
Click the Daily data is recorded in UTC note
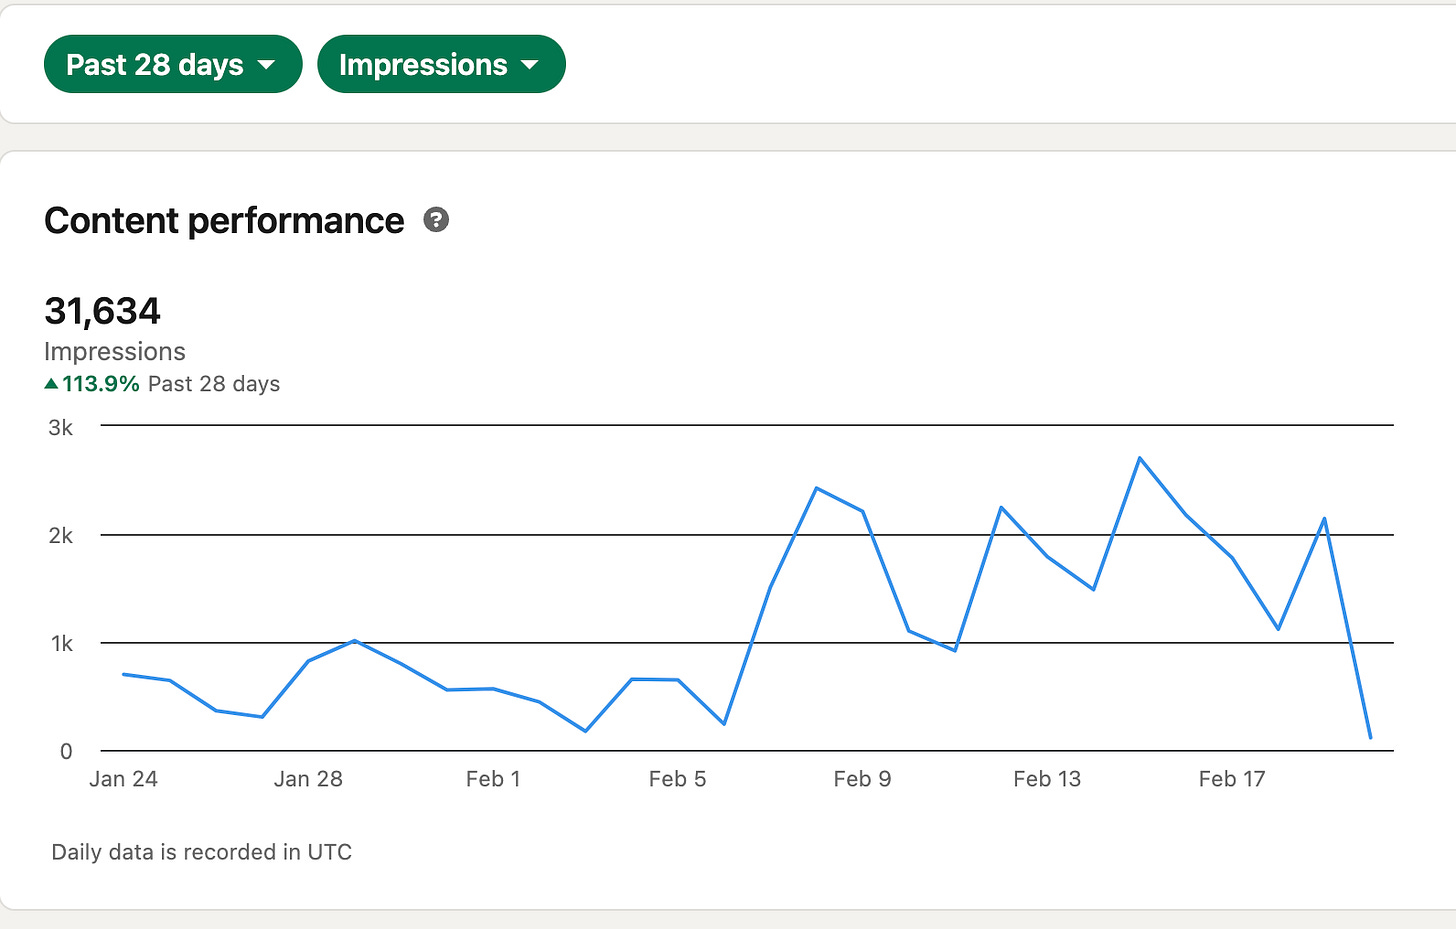[202, 852]
